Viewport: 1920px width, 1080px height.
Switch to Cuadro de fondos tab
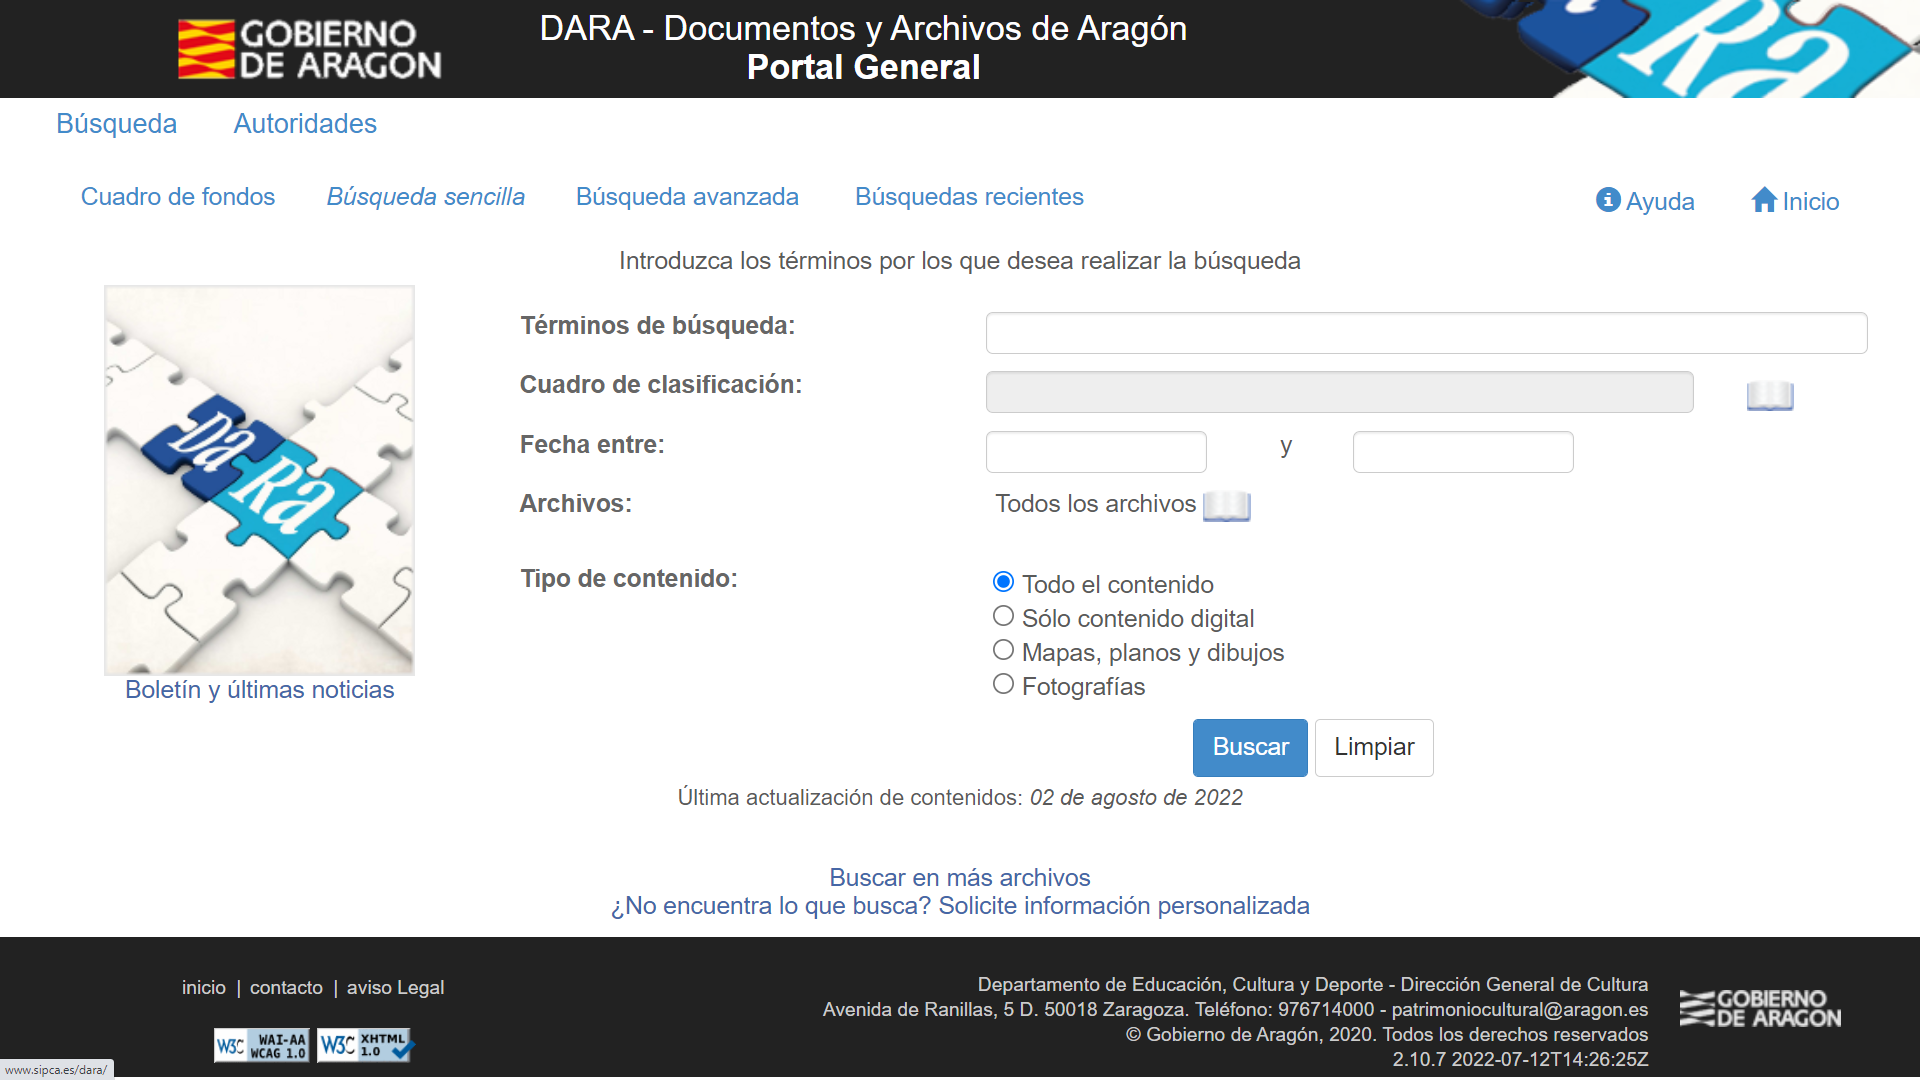[x=178, y=197]
